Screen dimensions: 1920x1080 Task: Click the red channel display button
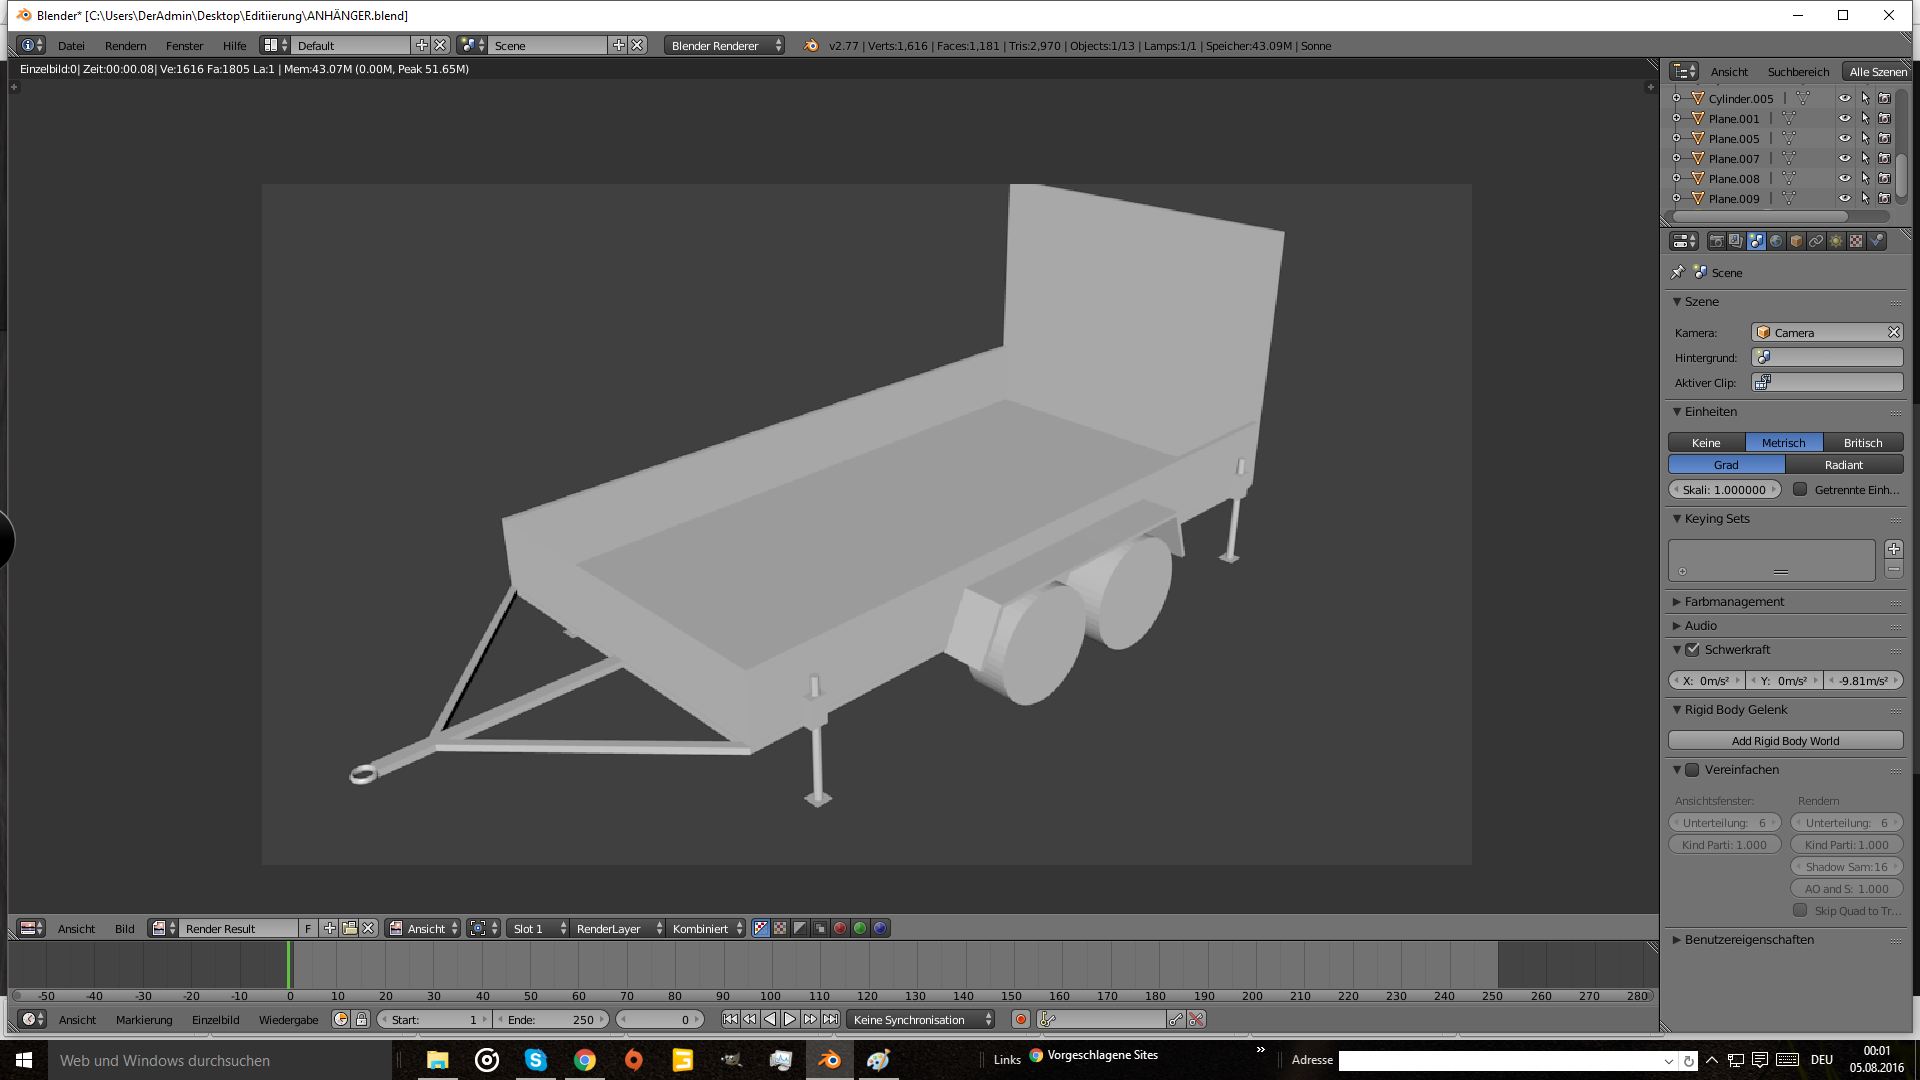[840, 928]
